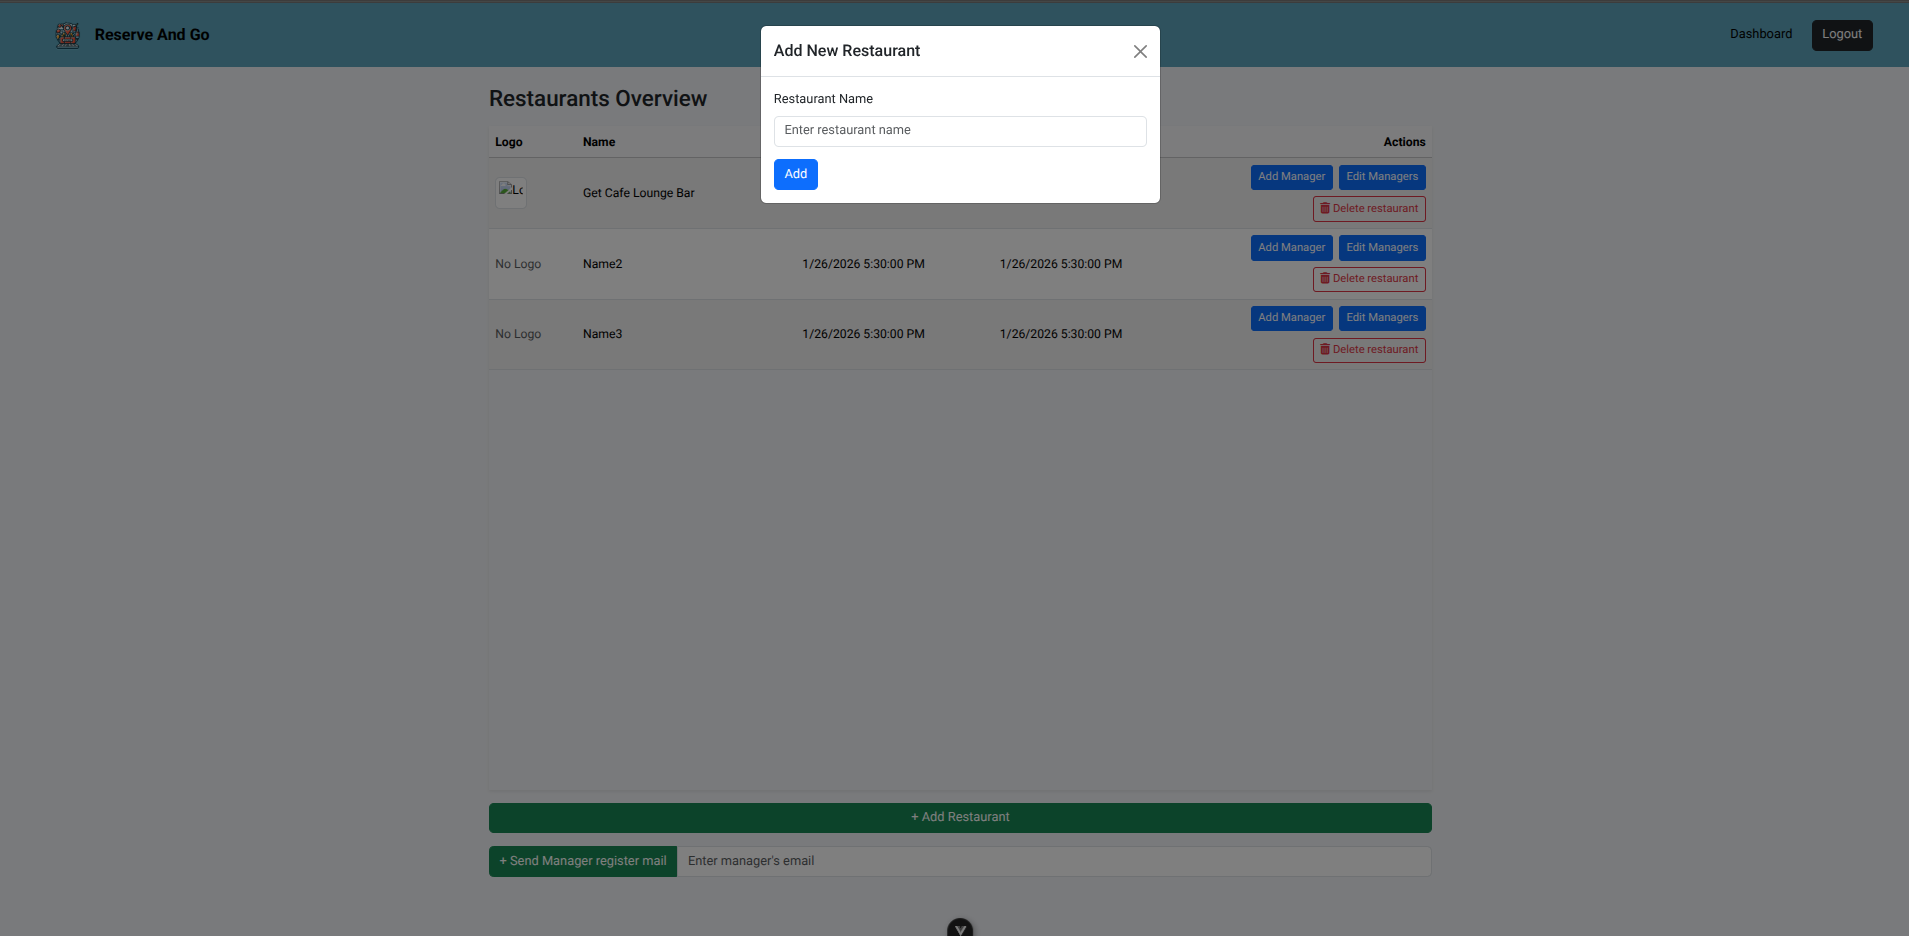Click the Restaurant Name input field

pos(959,131)
